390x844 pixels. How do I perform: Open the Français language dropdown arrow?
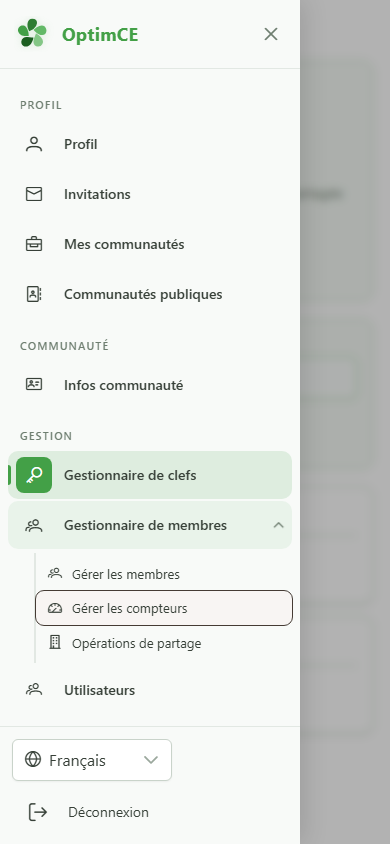151,760
